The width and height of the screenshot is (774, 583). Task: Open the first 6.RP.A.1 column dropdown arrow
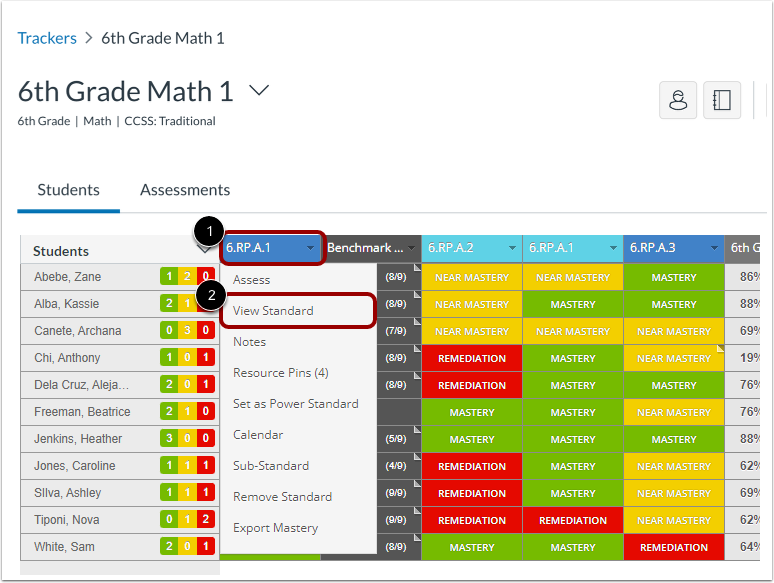point(310,248)
